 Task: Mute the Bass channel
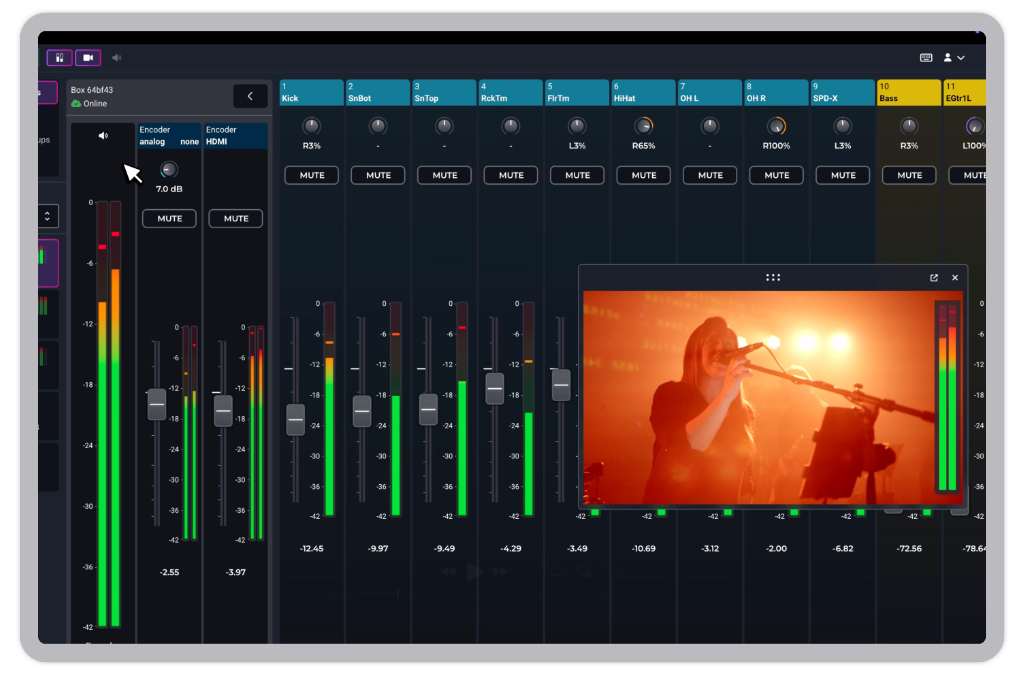point(909,175)
